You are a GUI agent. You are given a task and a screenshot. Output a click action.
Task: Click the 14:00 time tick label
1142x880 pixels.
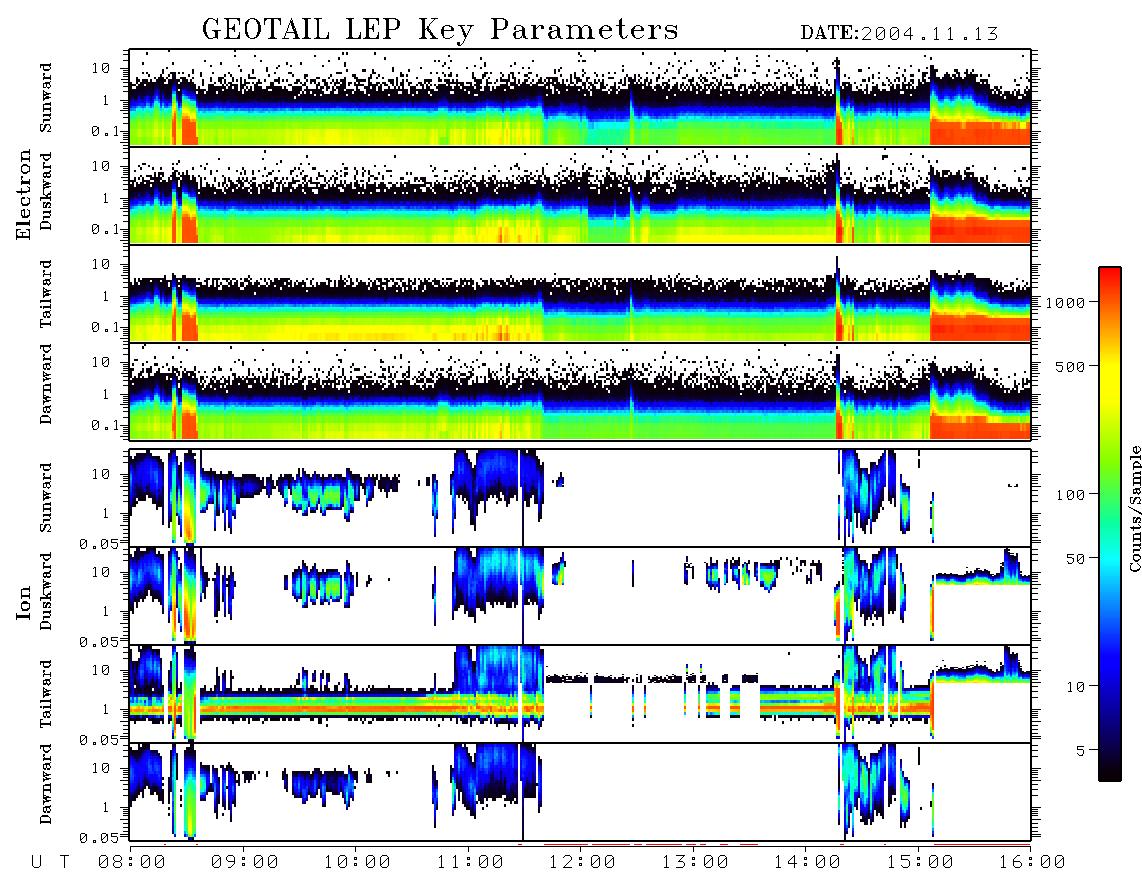pos(807,862)
